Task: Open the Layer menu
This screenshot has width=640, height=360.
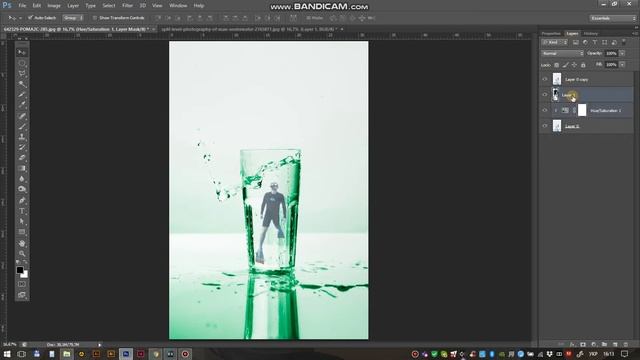Action: pyautogui.click(x=73, y=6)
